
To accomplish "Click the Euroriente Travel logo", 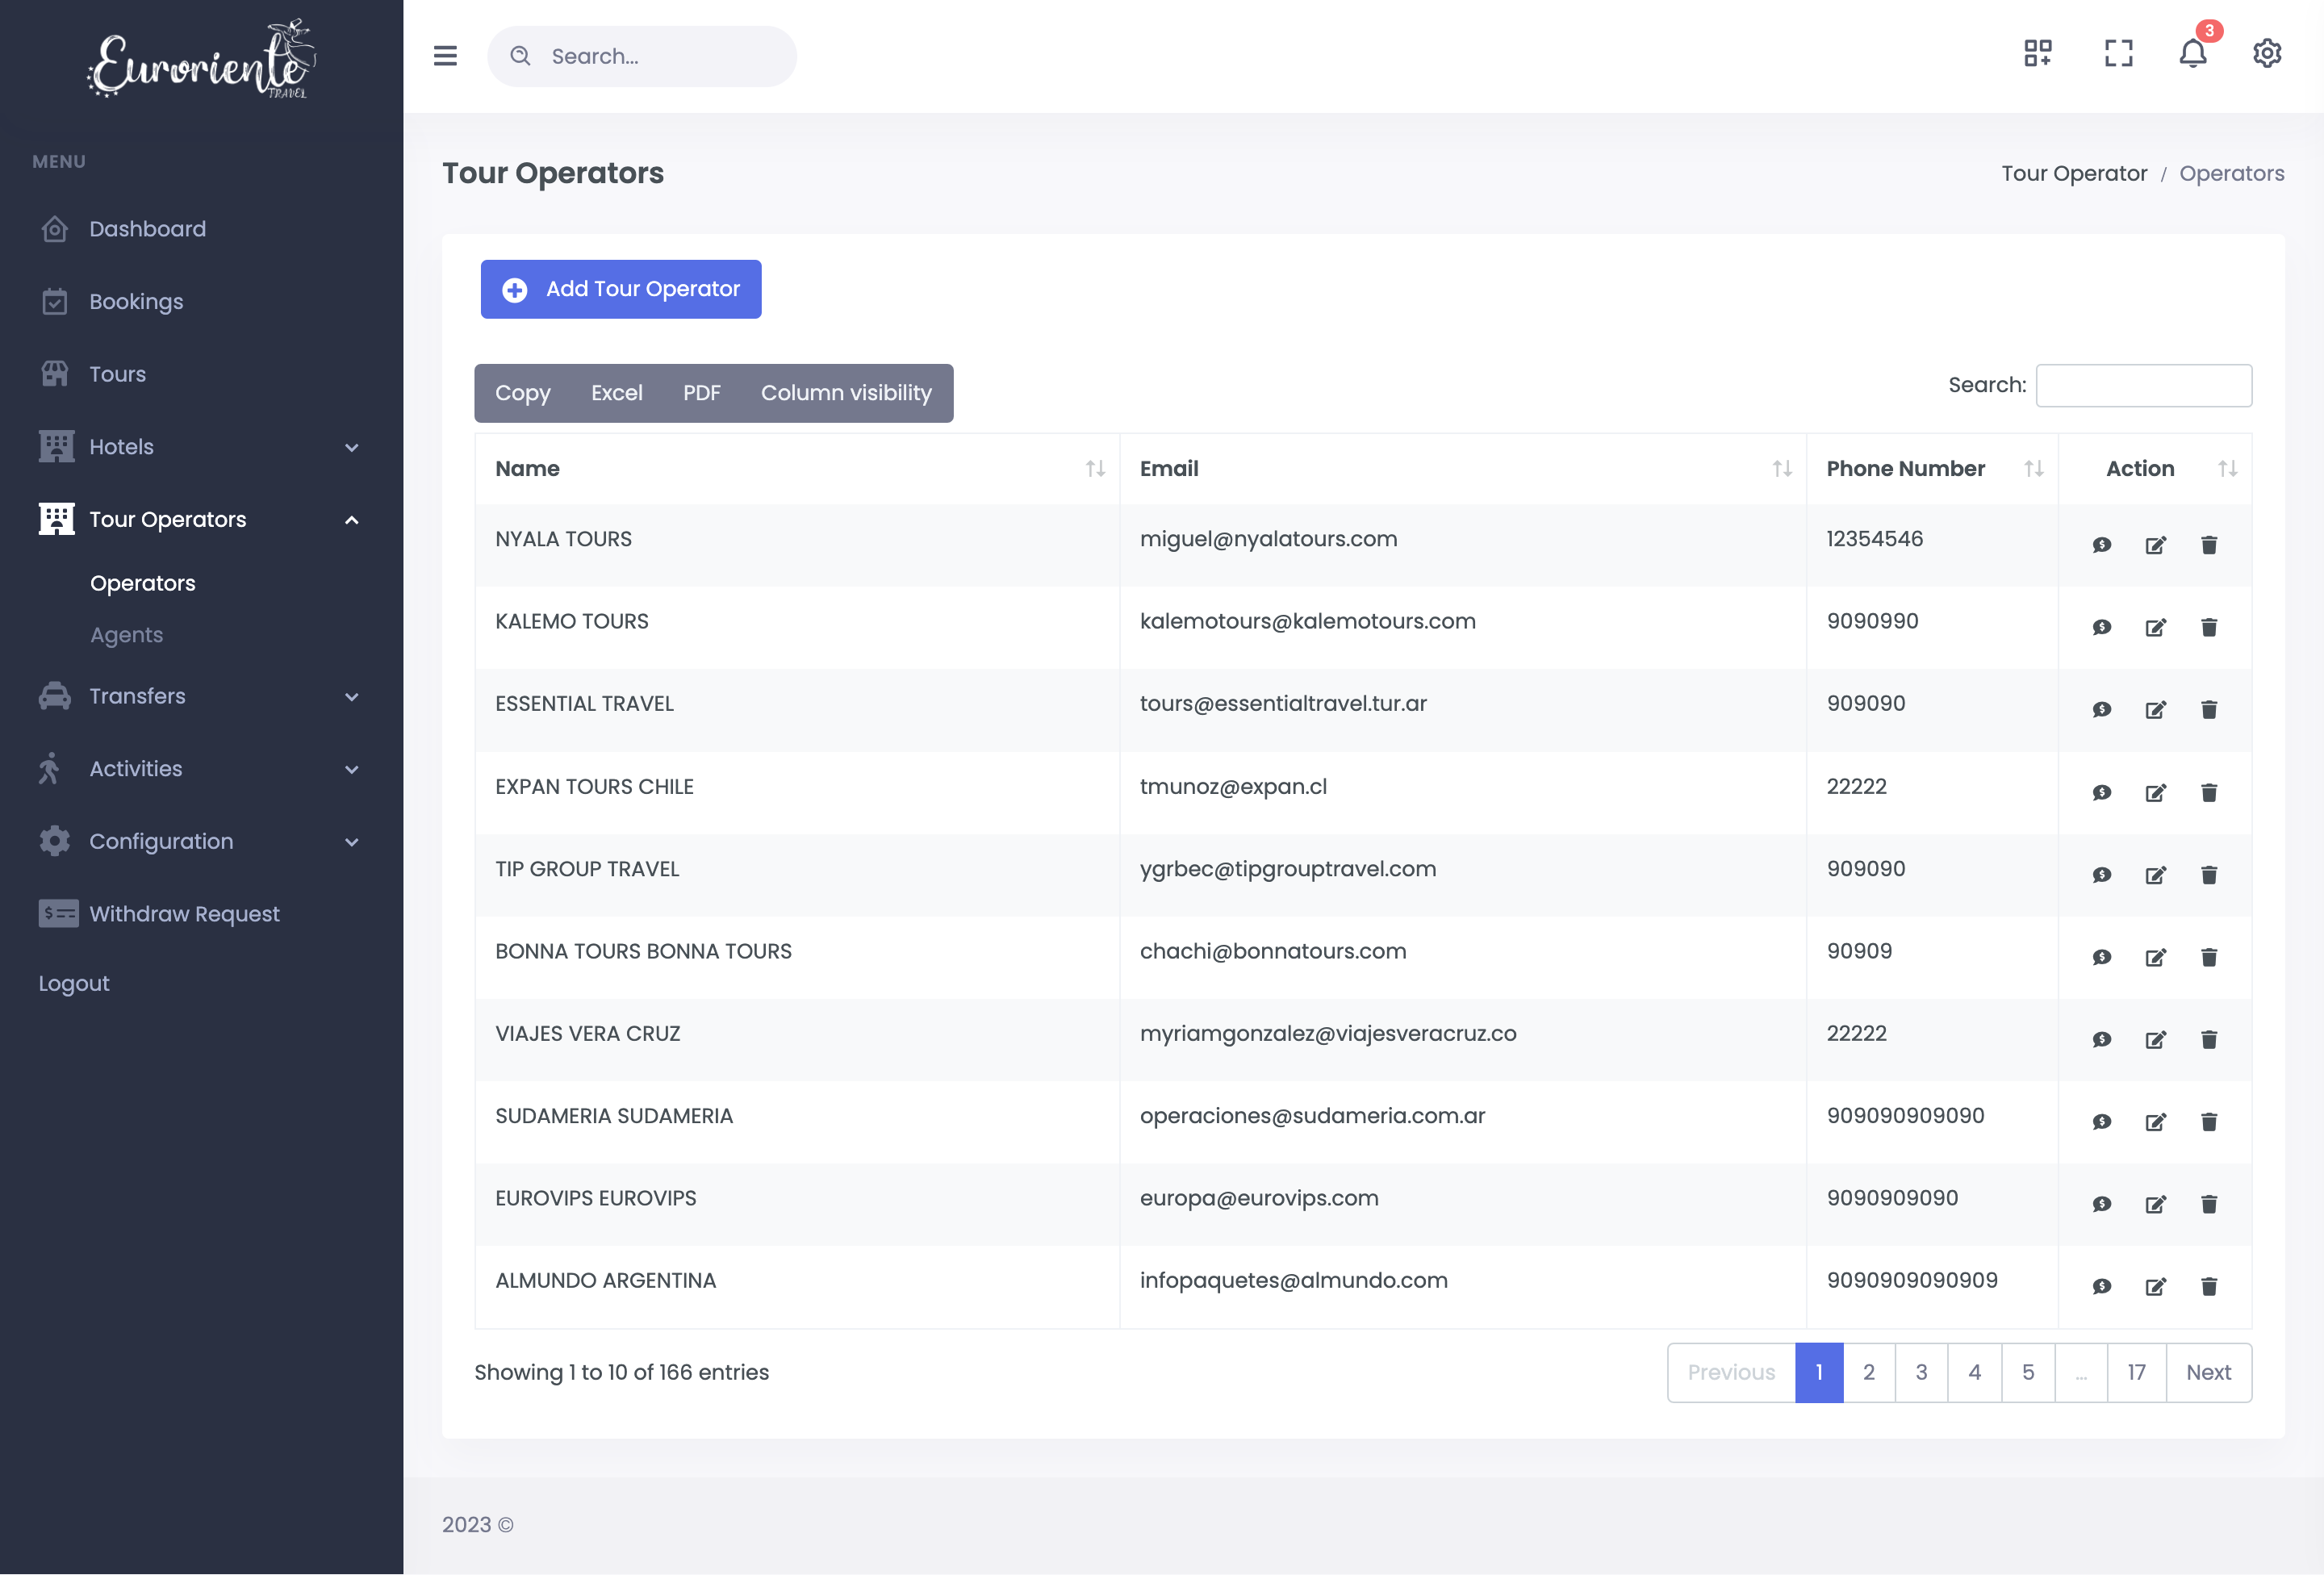I will pos(202,60).
